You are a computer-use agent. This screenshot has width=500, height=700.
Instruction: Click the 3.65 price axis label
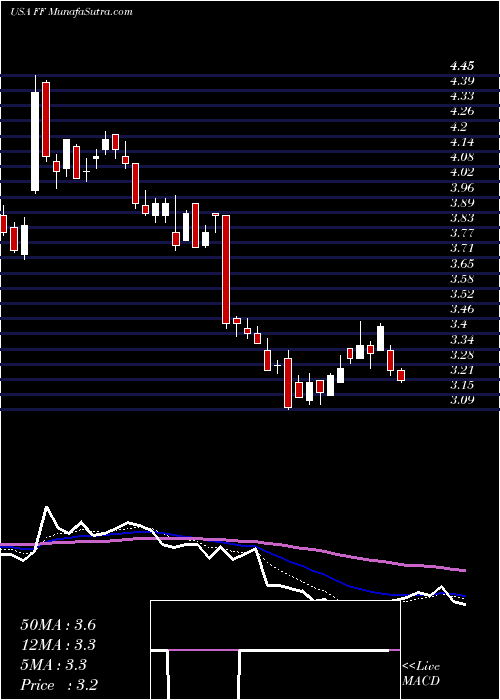point(462,264)
